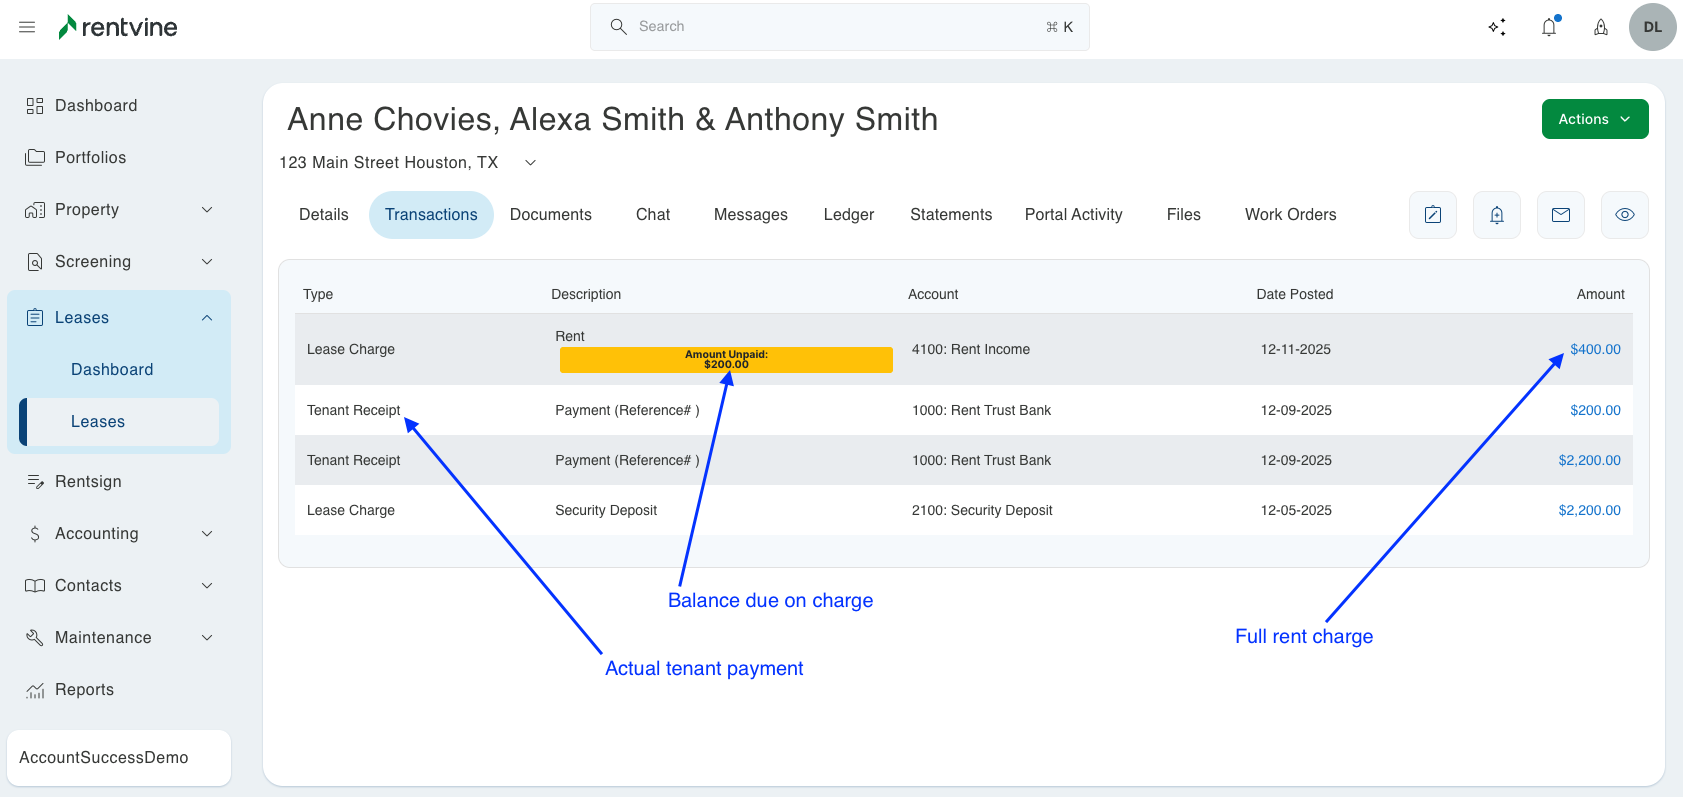Switch to the Ledger tab
1683x797 pixels.
[x=848, y=215]
